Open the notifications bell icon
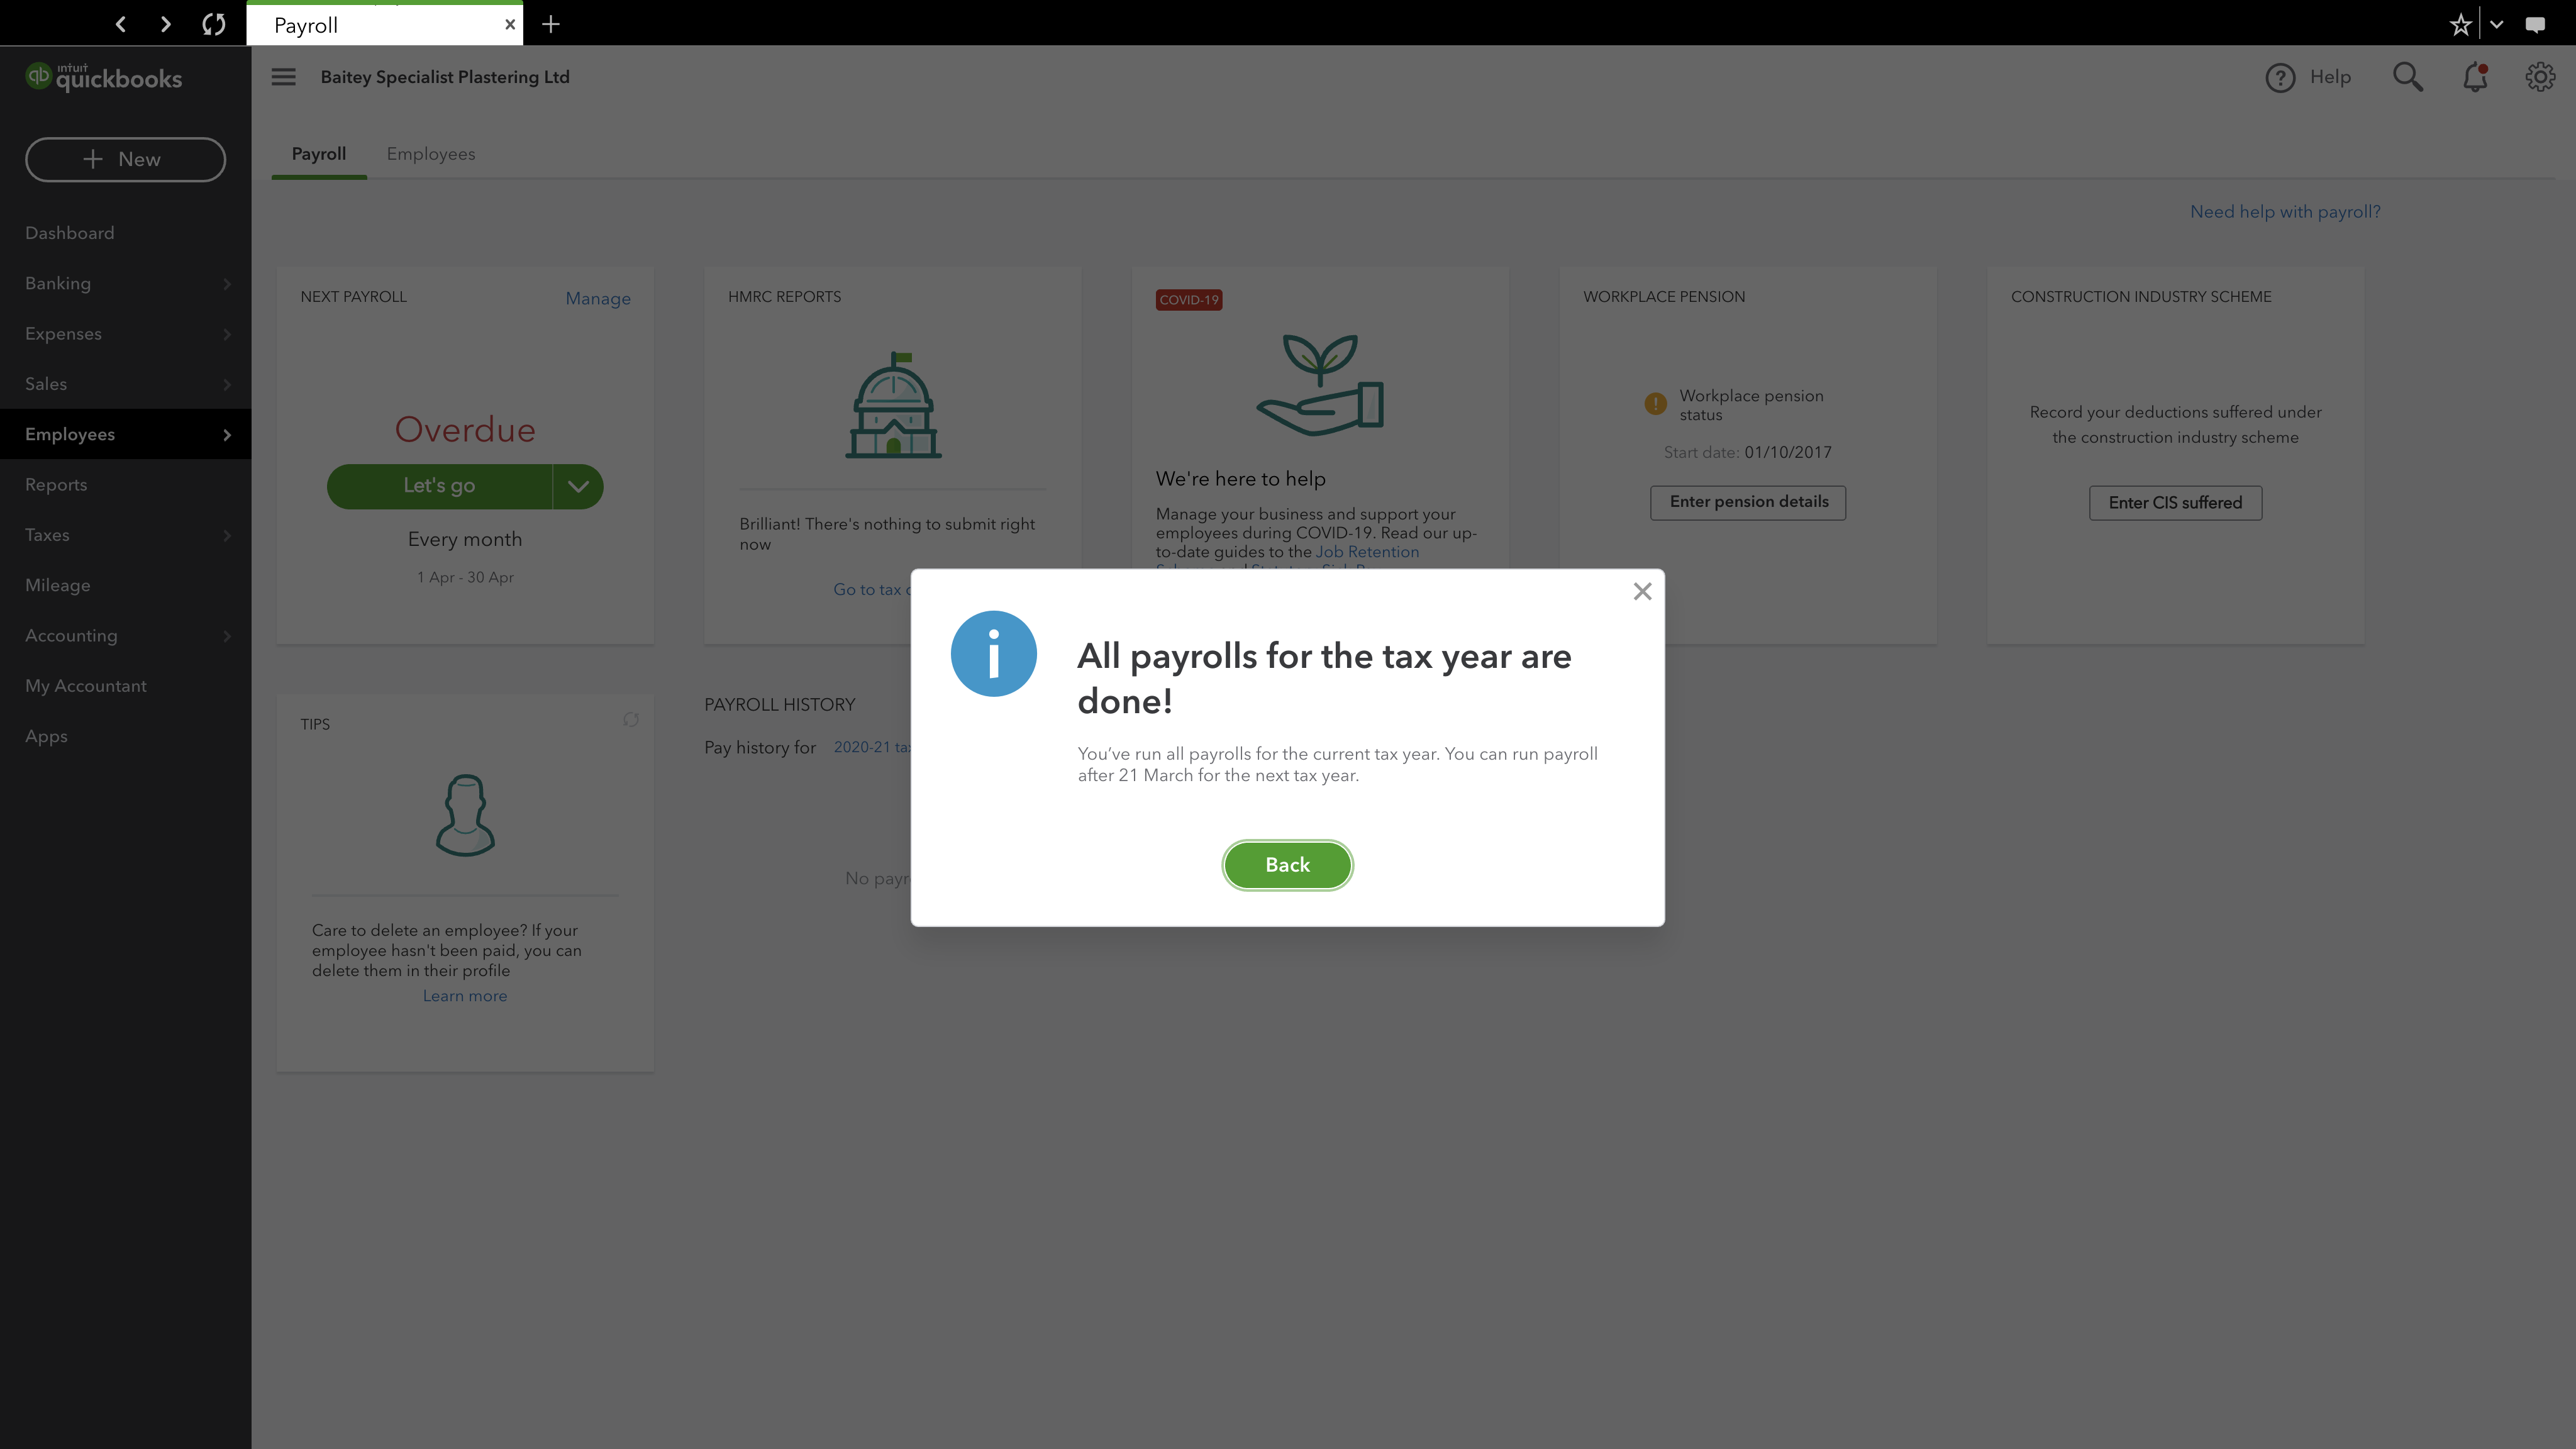This screenshot has height=1449, width=2576. pos(2475,77)
